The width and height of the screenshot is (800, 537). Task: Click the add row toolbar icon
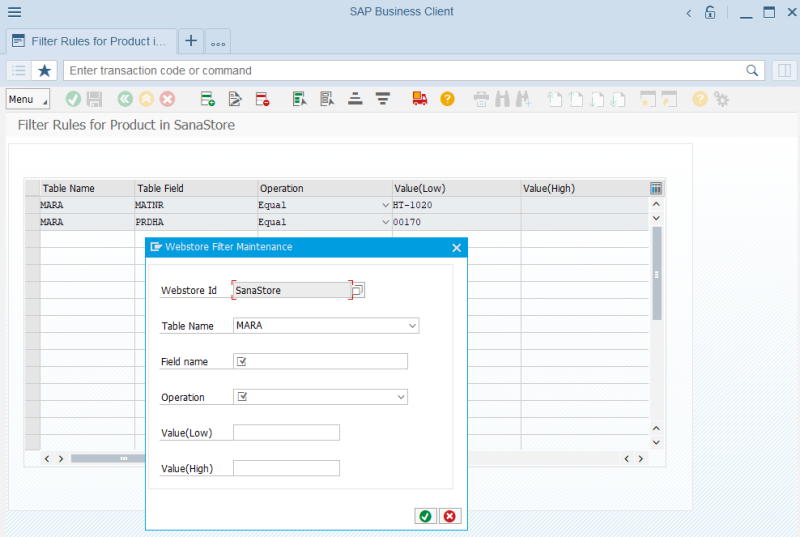pyautogui.click(x=208, y=98)
